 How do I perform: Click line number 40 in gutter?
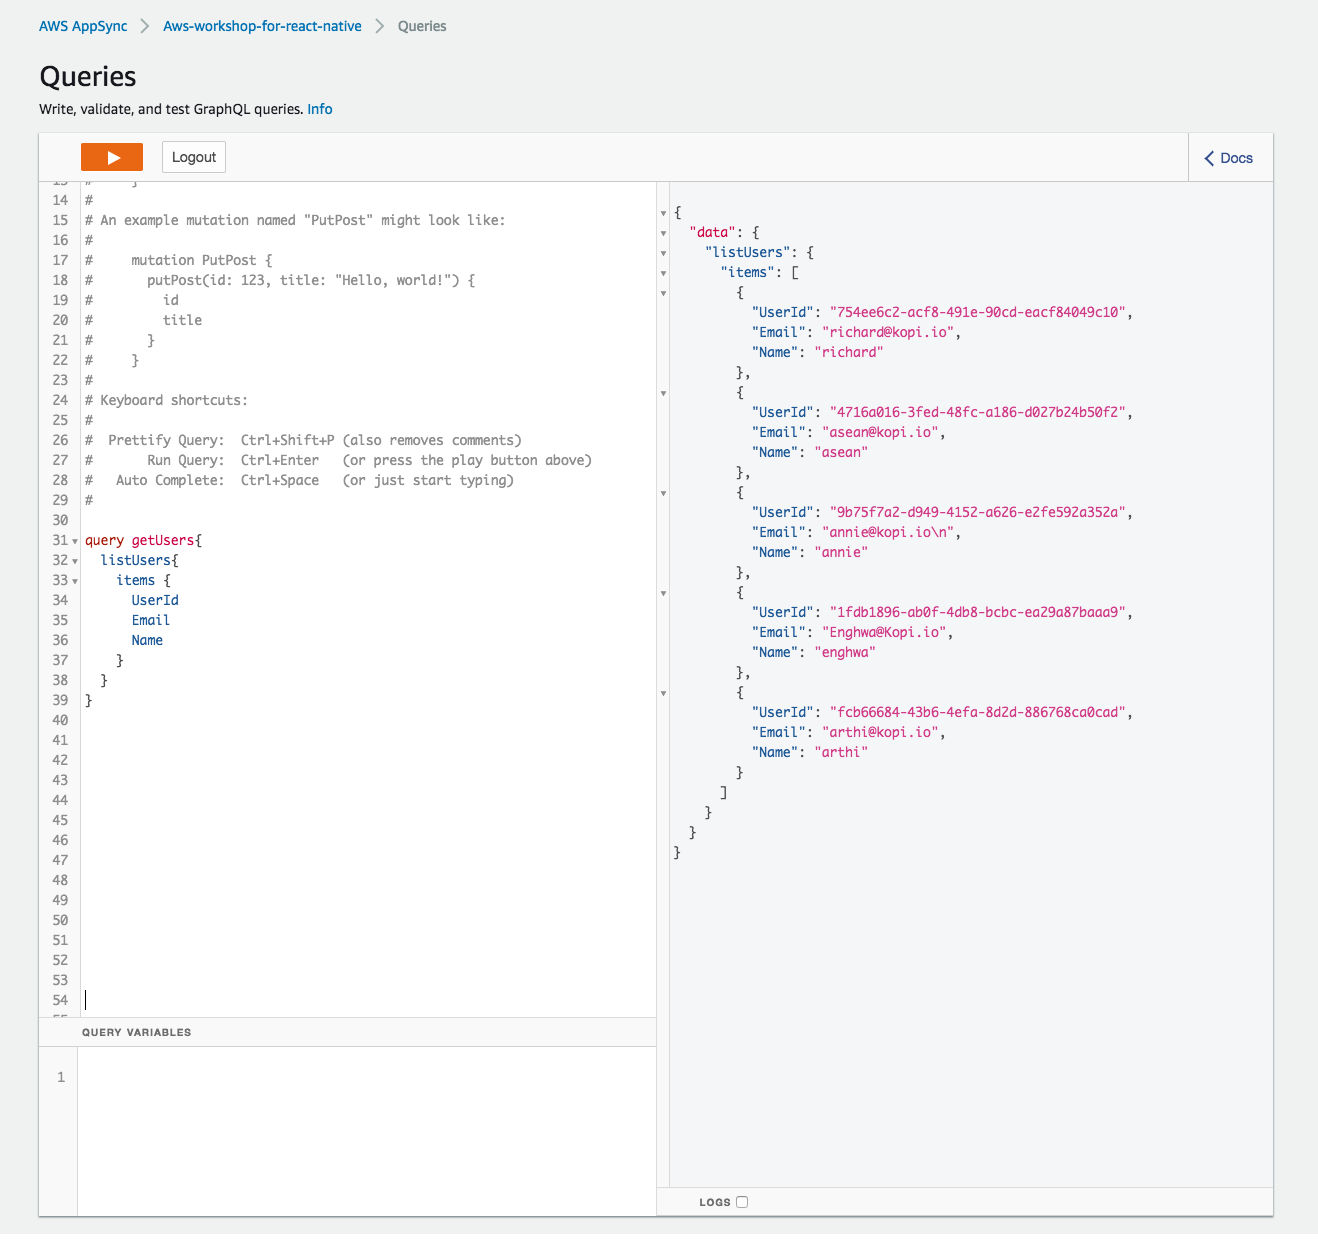pos(60,720)
